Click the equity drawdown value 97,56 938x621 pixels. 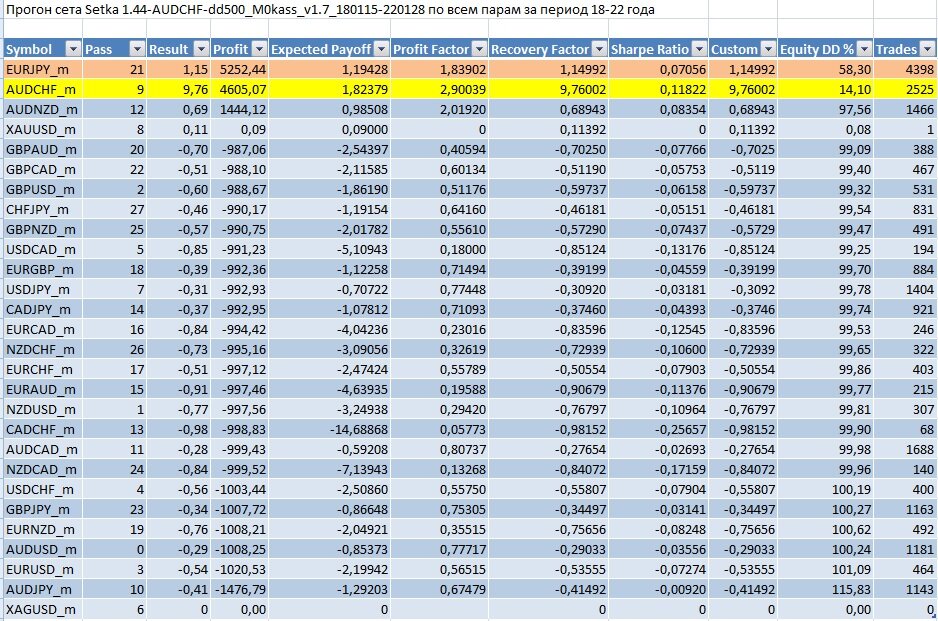(x=855, y=109)
